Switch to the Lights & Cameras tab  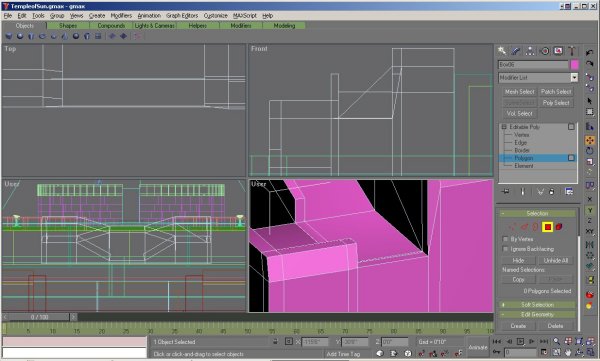[154, 26]
